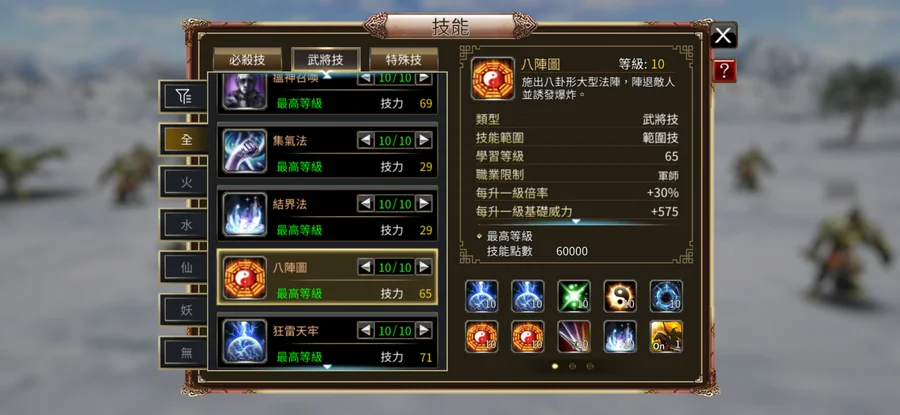Go to second skill slot page dot
Image resolution: width=900 pixels, height=415 pixels.
pyautogui.click(x=572, y=366)
